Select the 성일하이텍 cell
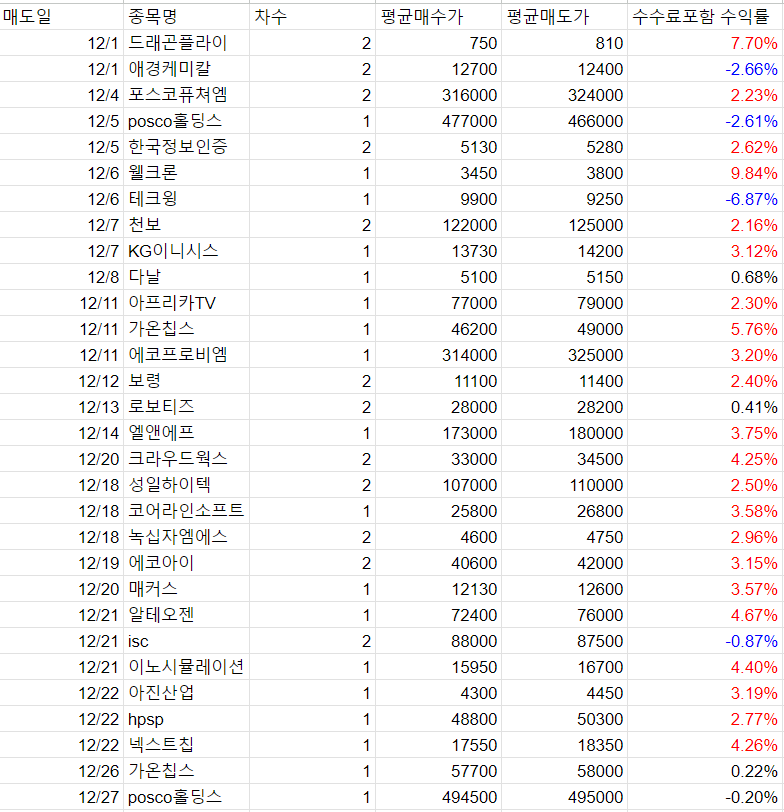Screen dimensions: 784x812 click(x=186, y=485)
